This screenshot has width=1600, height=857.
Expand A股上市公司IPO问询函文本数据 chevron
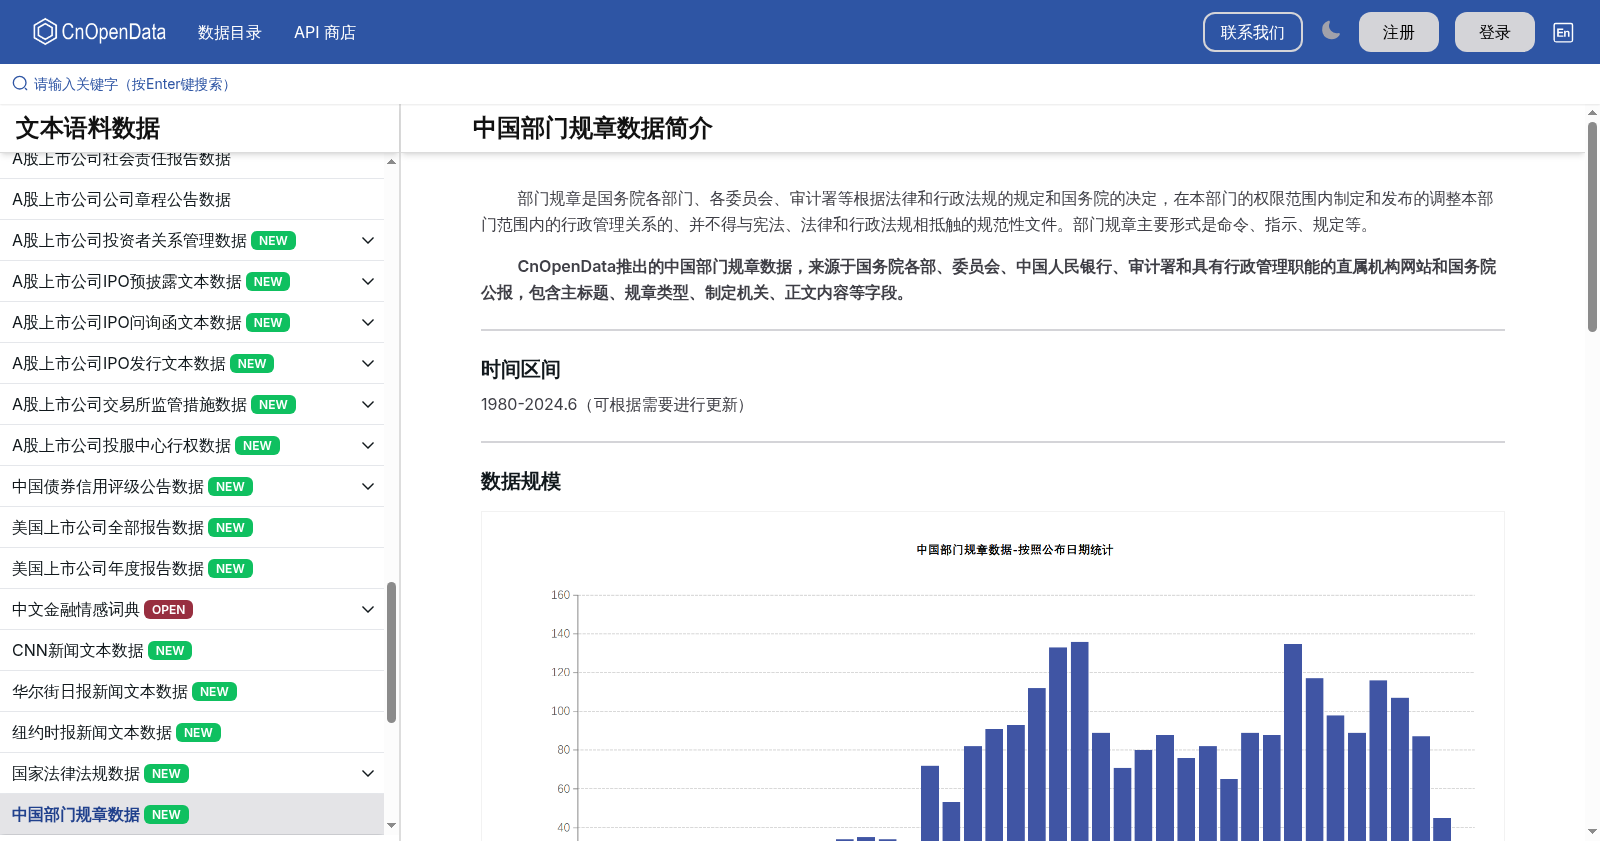[x=368, y=322]
